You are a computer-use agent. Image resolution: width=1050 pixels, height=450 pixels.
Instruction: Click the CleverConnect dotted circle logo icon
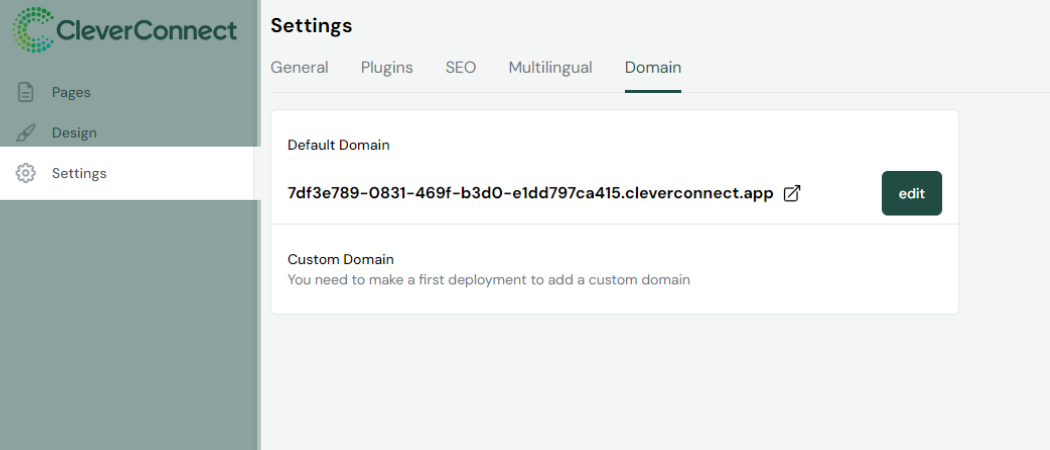click(34, 30)
